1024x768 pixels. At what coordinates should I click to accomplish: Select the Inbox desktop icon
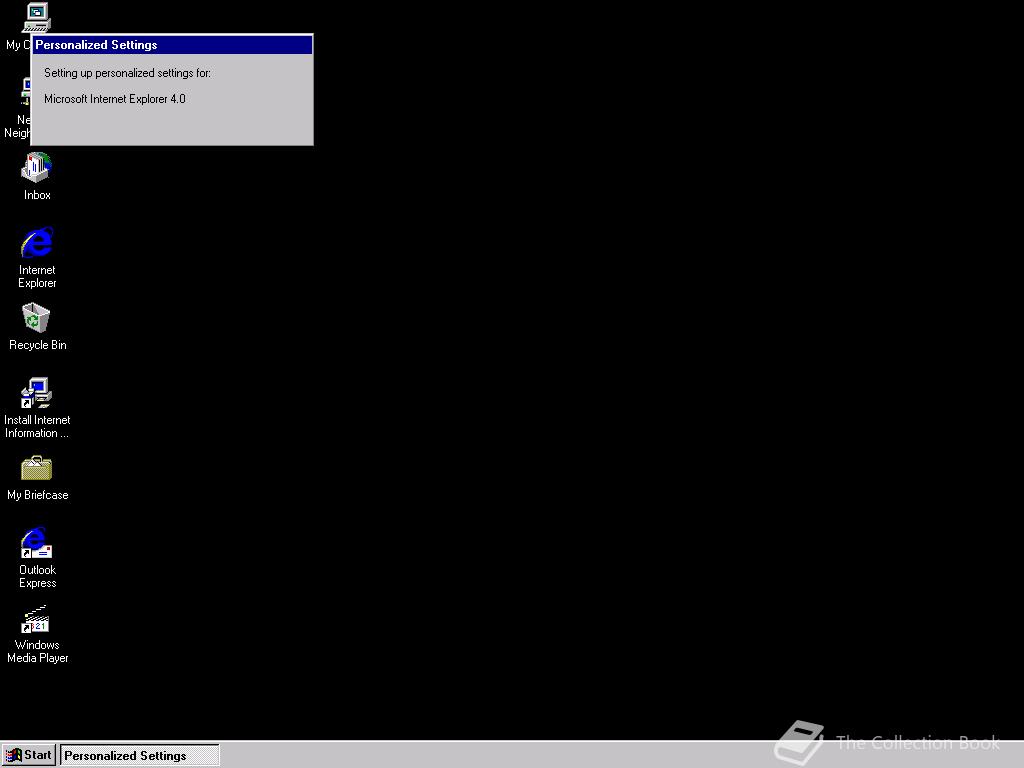coord(36,167)
